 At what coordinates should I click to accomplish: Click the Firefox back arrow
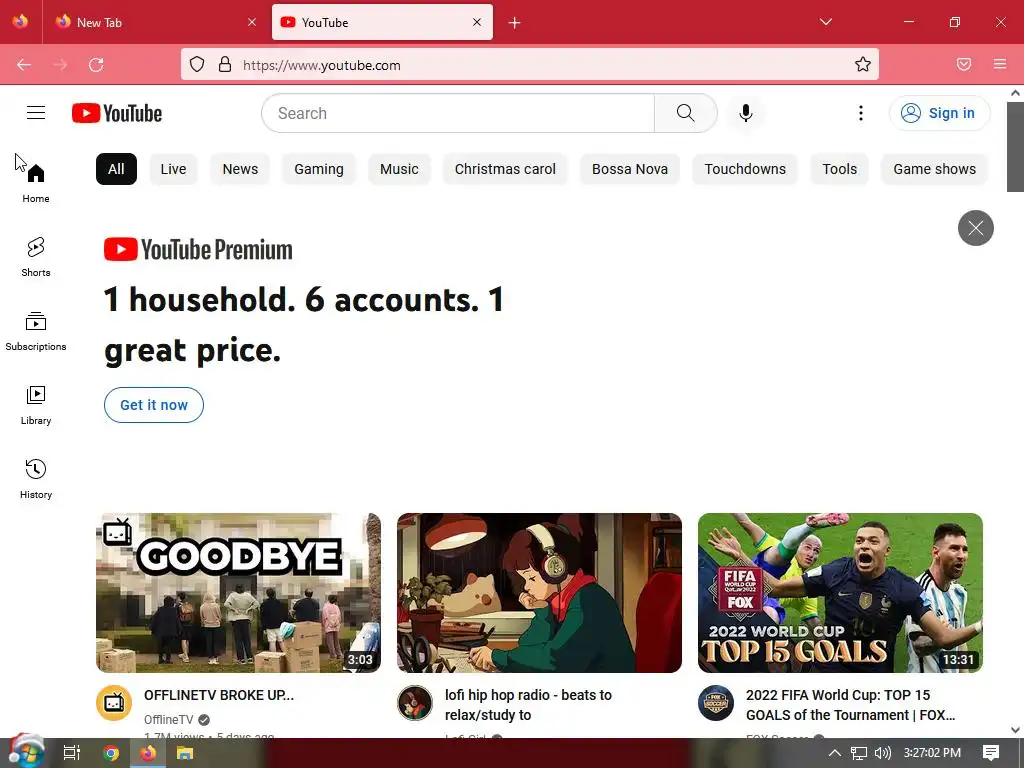(24, 65)
